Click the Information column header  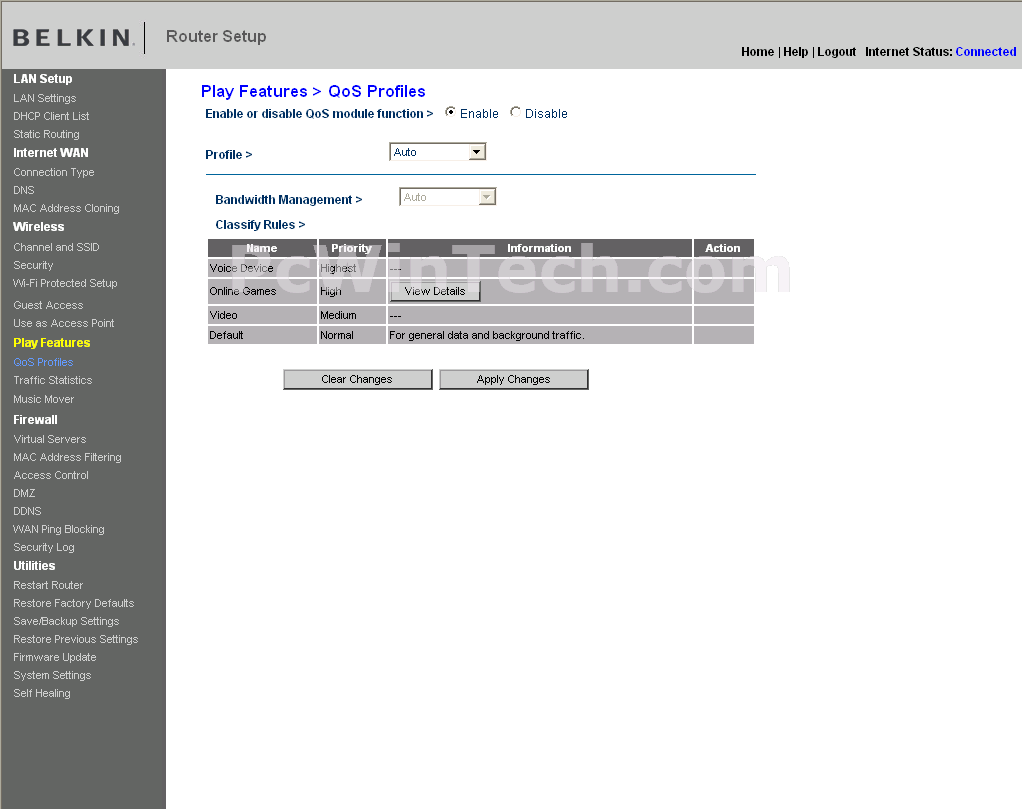(x=539, y=248)
